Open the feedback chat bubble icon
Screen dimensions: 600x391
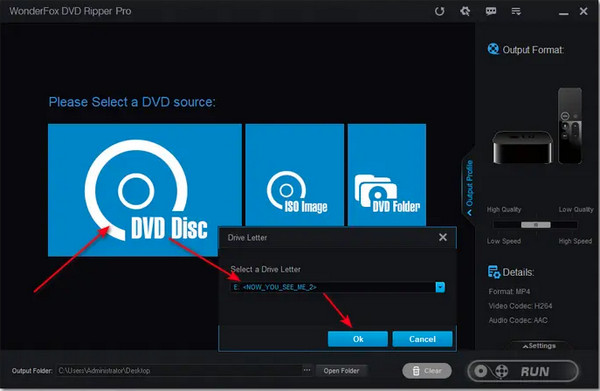491,11
